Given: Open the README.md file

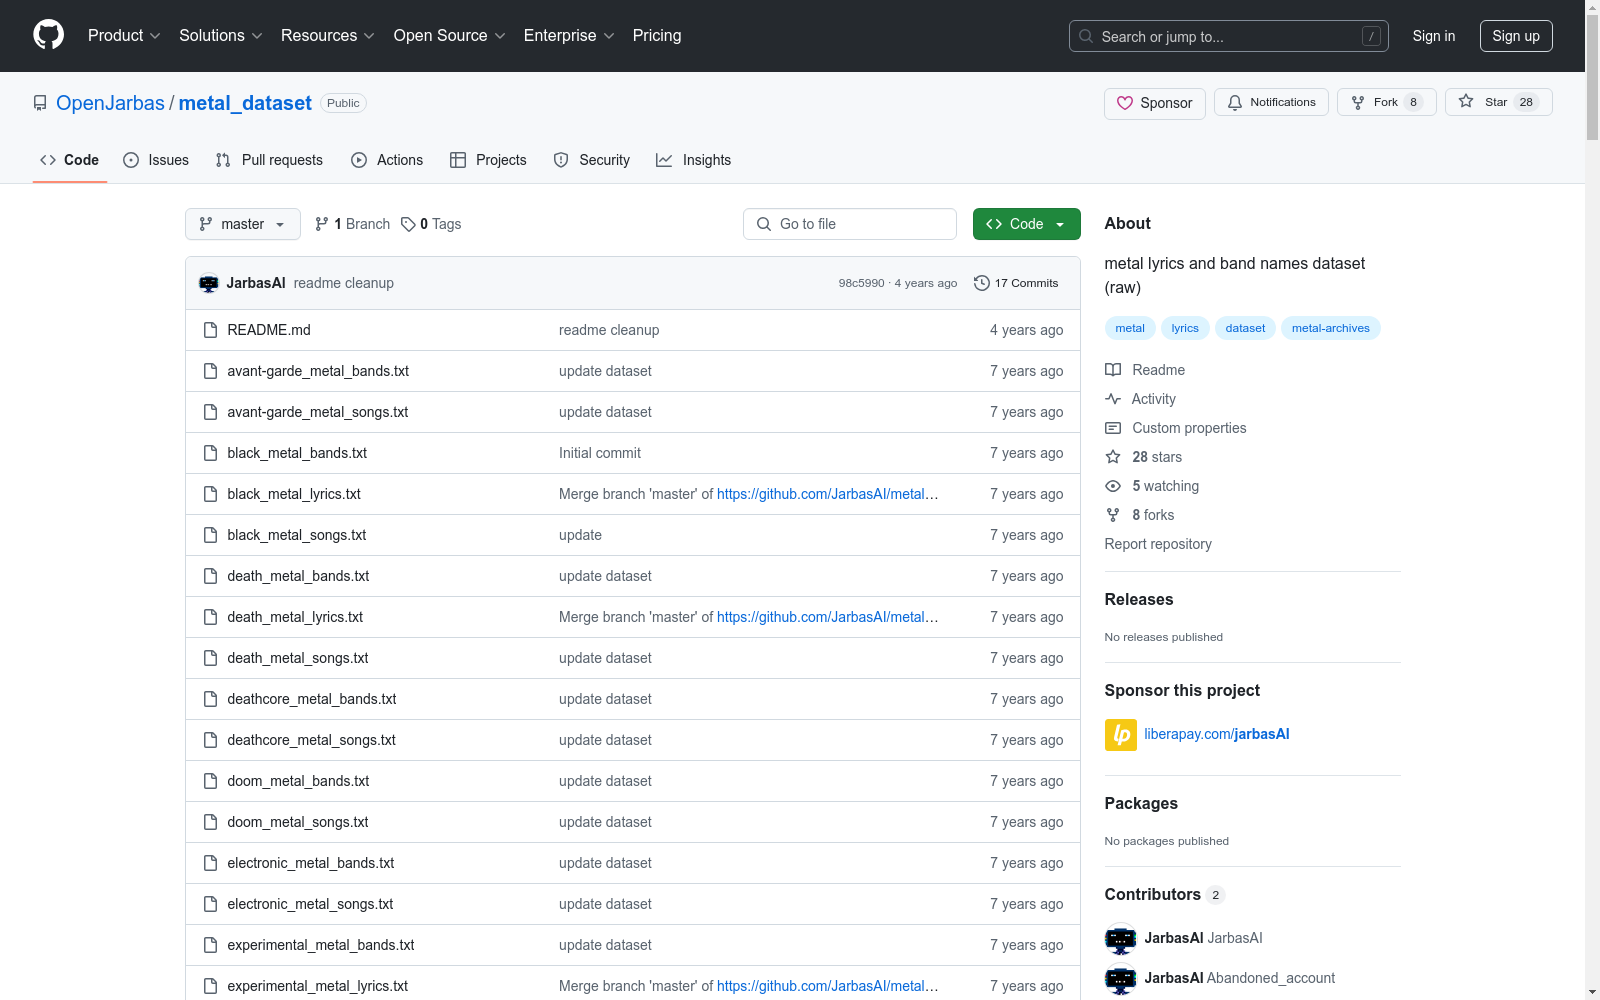Looking at the screenshot, I should pos(269,330).
